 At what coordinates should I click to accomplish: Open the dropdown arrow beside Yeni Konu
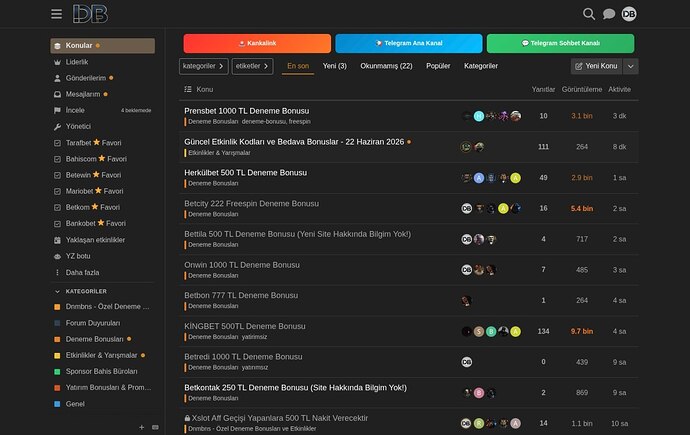pyautogui.click(x=631, y=66)
